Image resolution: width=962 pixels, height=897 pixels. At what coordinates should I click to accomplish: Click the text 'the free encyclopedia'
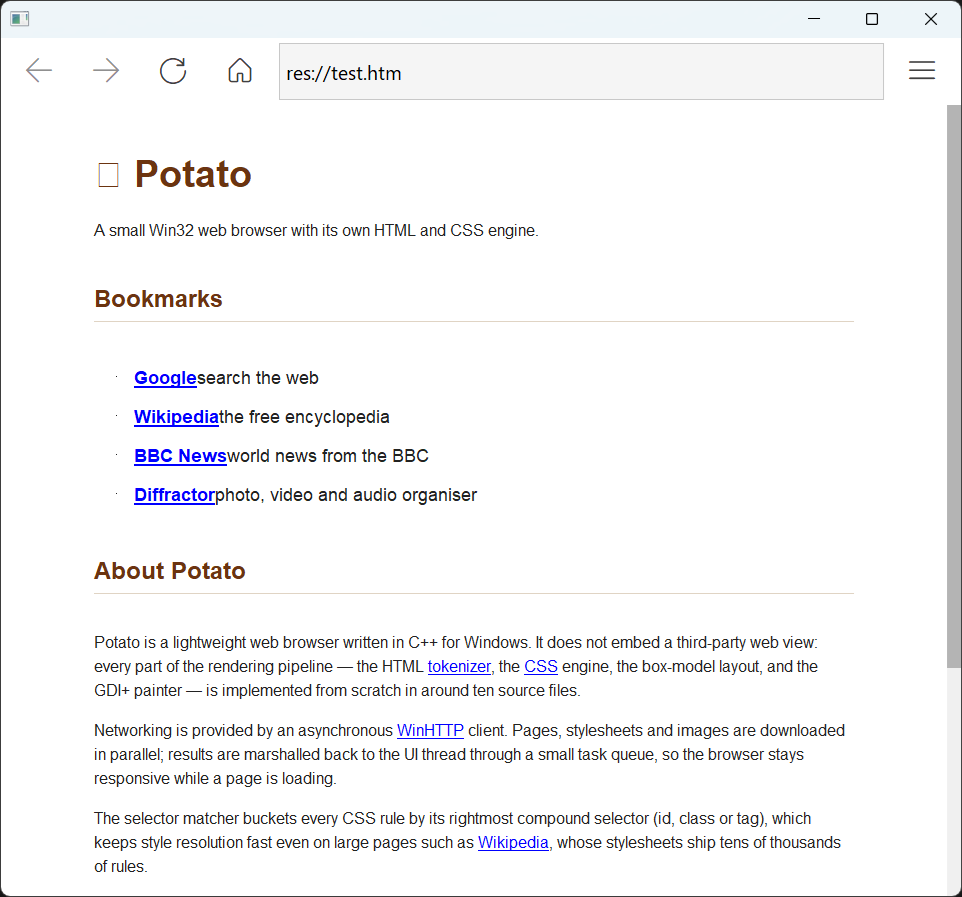[304, 417]
